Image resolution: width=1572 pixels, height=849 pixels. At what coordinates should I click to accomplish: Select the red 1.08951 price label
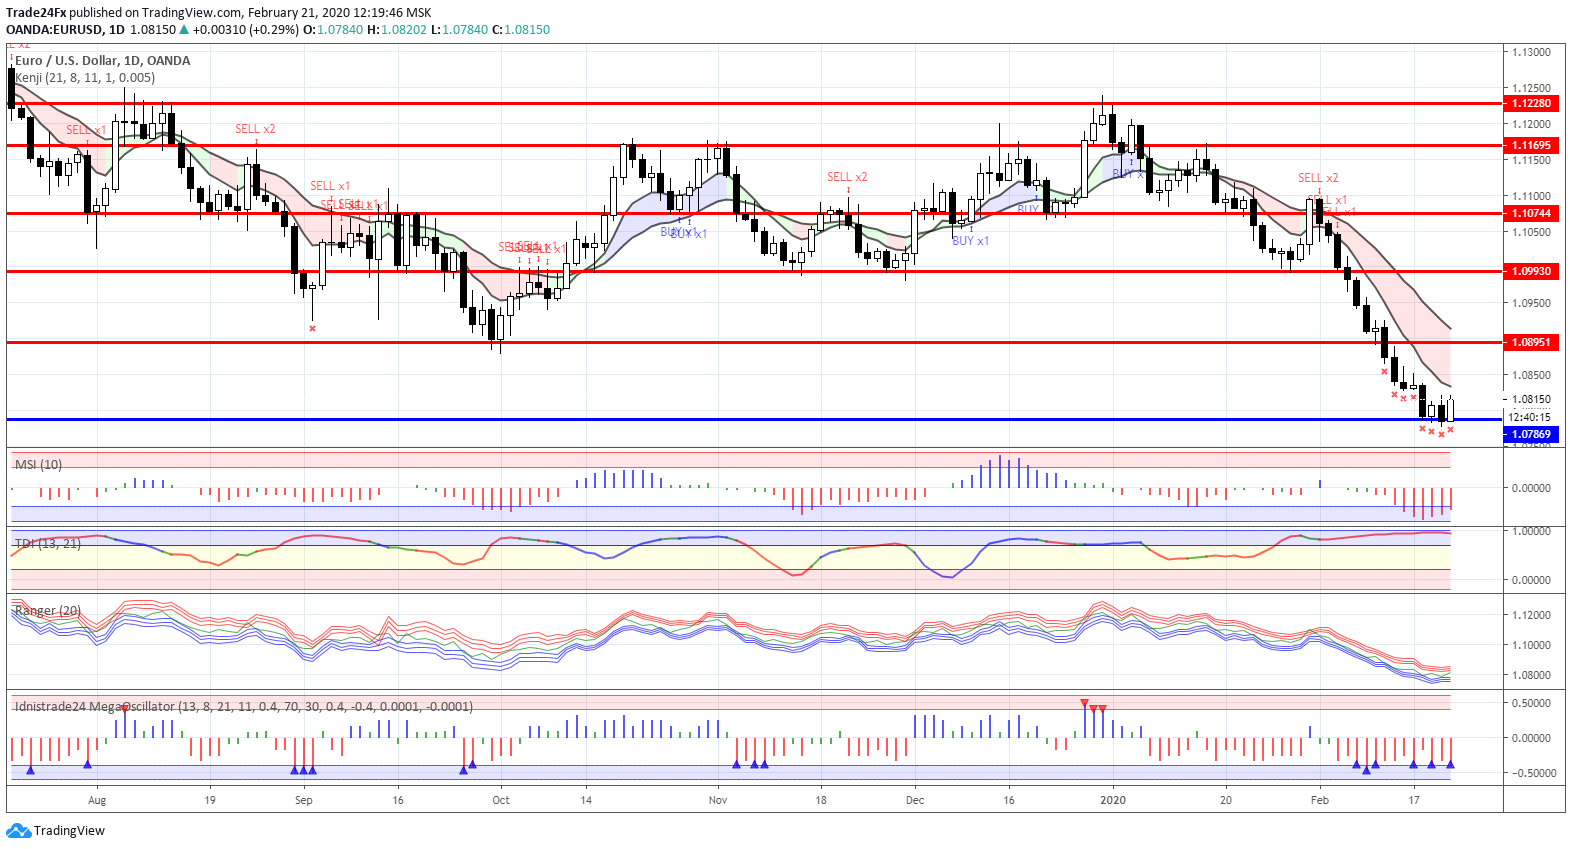coord(1530,342)
